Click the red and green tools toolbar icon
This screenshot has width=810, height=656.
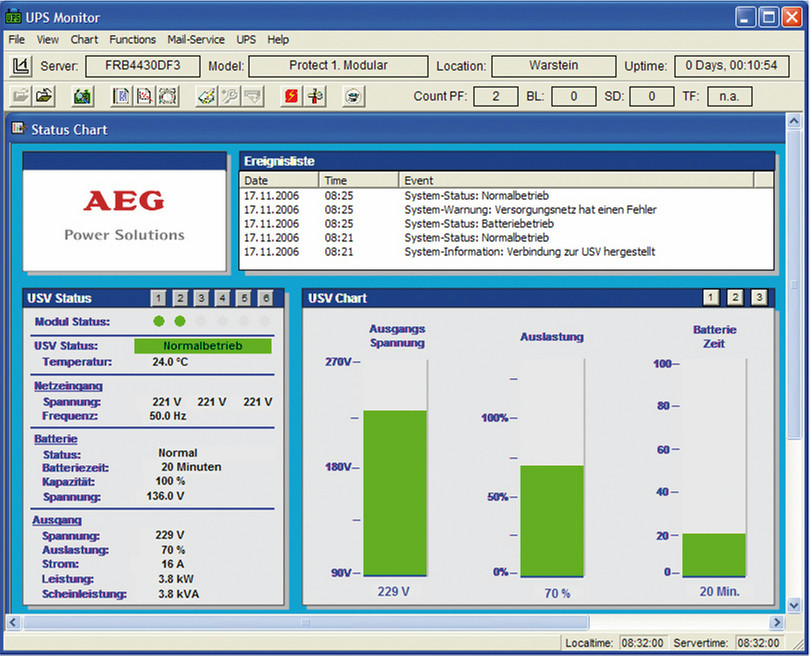pyautogui.click(x=314, y=97)
